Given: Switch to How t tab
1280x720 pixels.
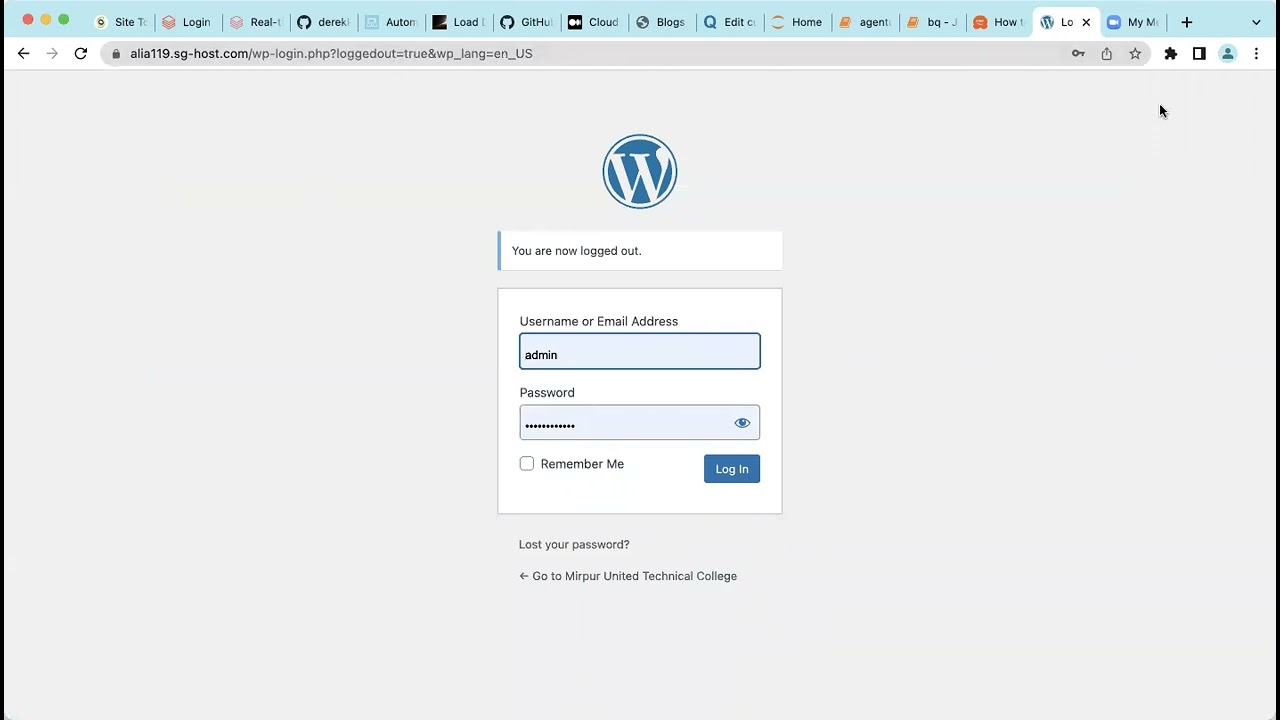Looking at the screenshot, I should tap(1000, 22).
